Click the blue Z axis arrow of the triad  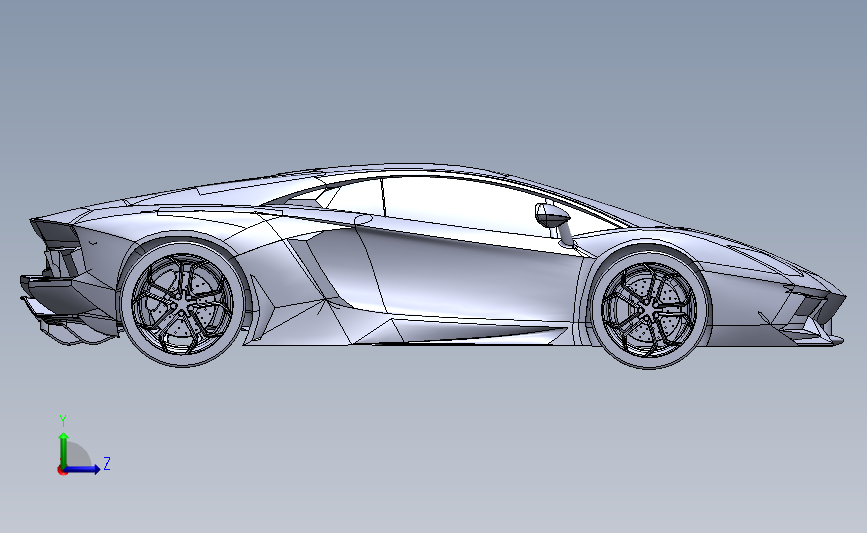coord(83,469)
